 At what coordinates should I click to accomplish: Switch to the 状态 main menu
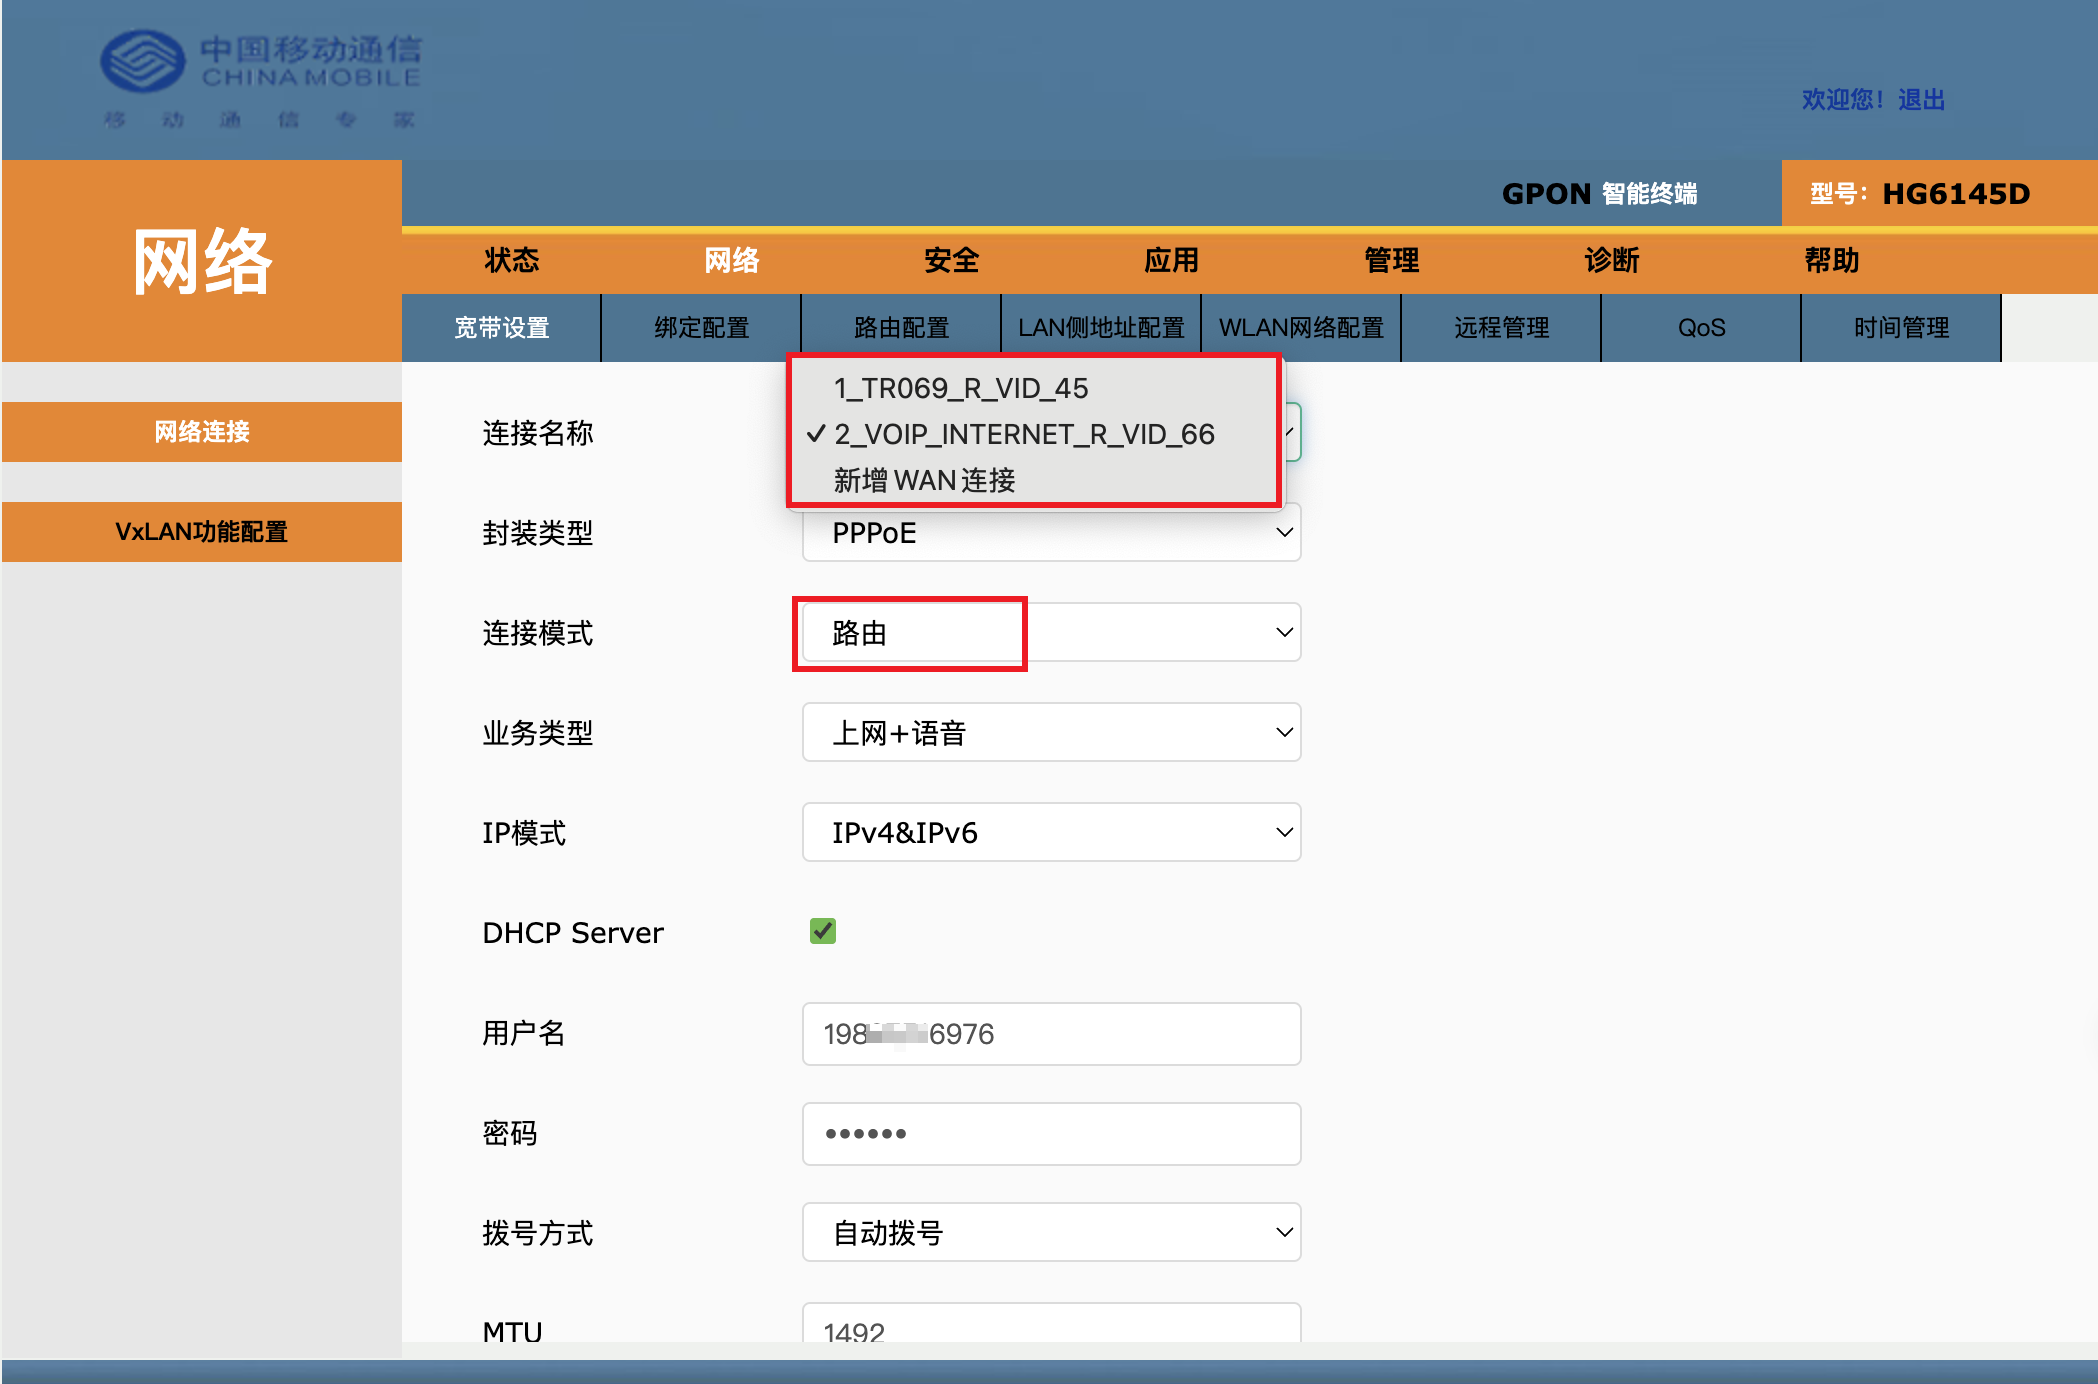click(511, 261)
